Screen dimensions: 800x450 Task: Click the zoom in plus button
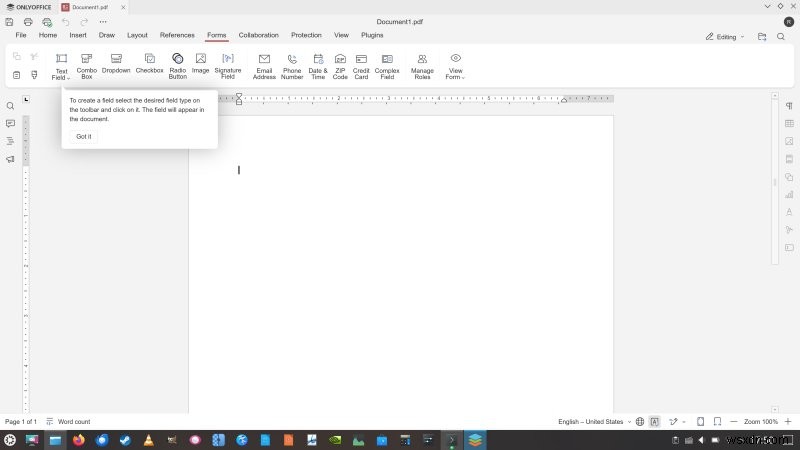pos(788,421)
